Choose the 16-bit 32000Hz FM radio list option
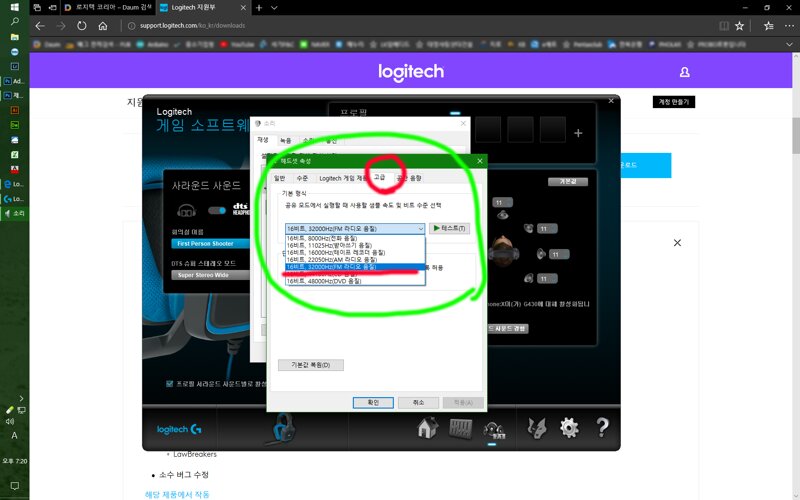 355,267
